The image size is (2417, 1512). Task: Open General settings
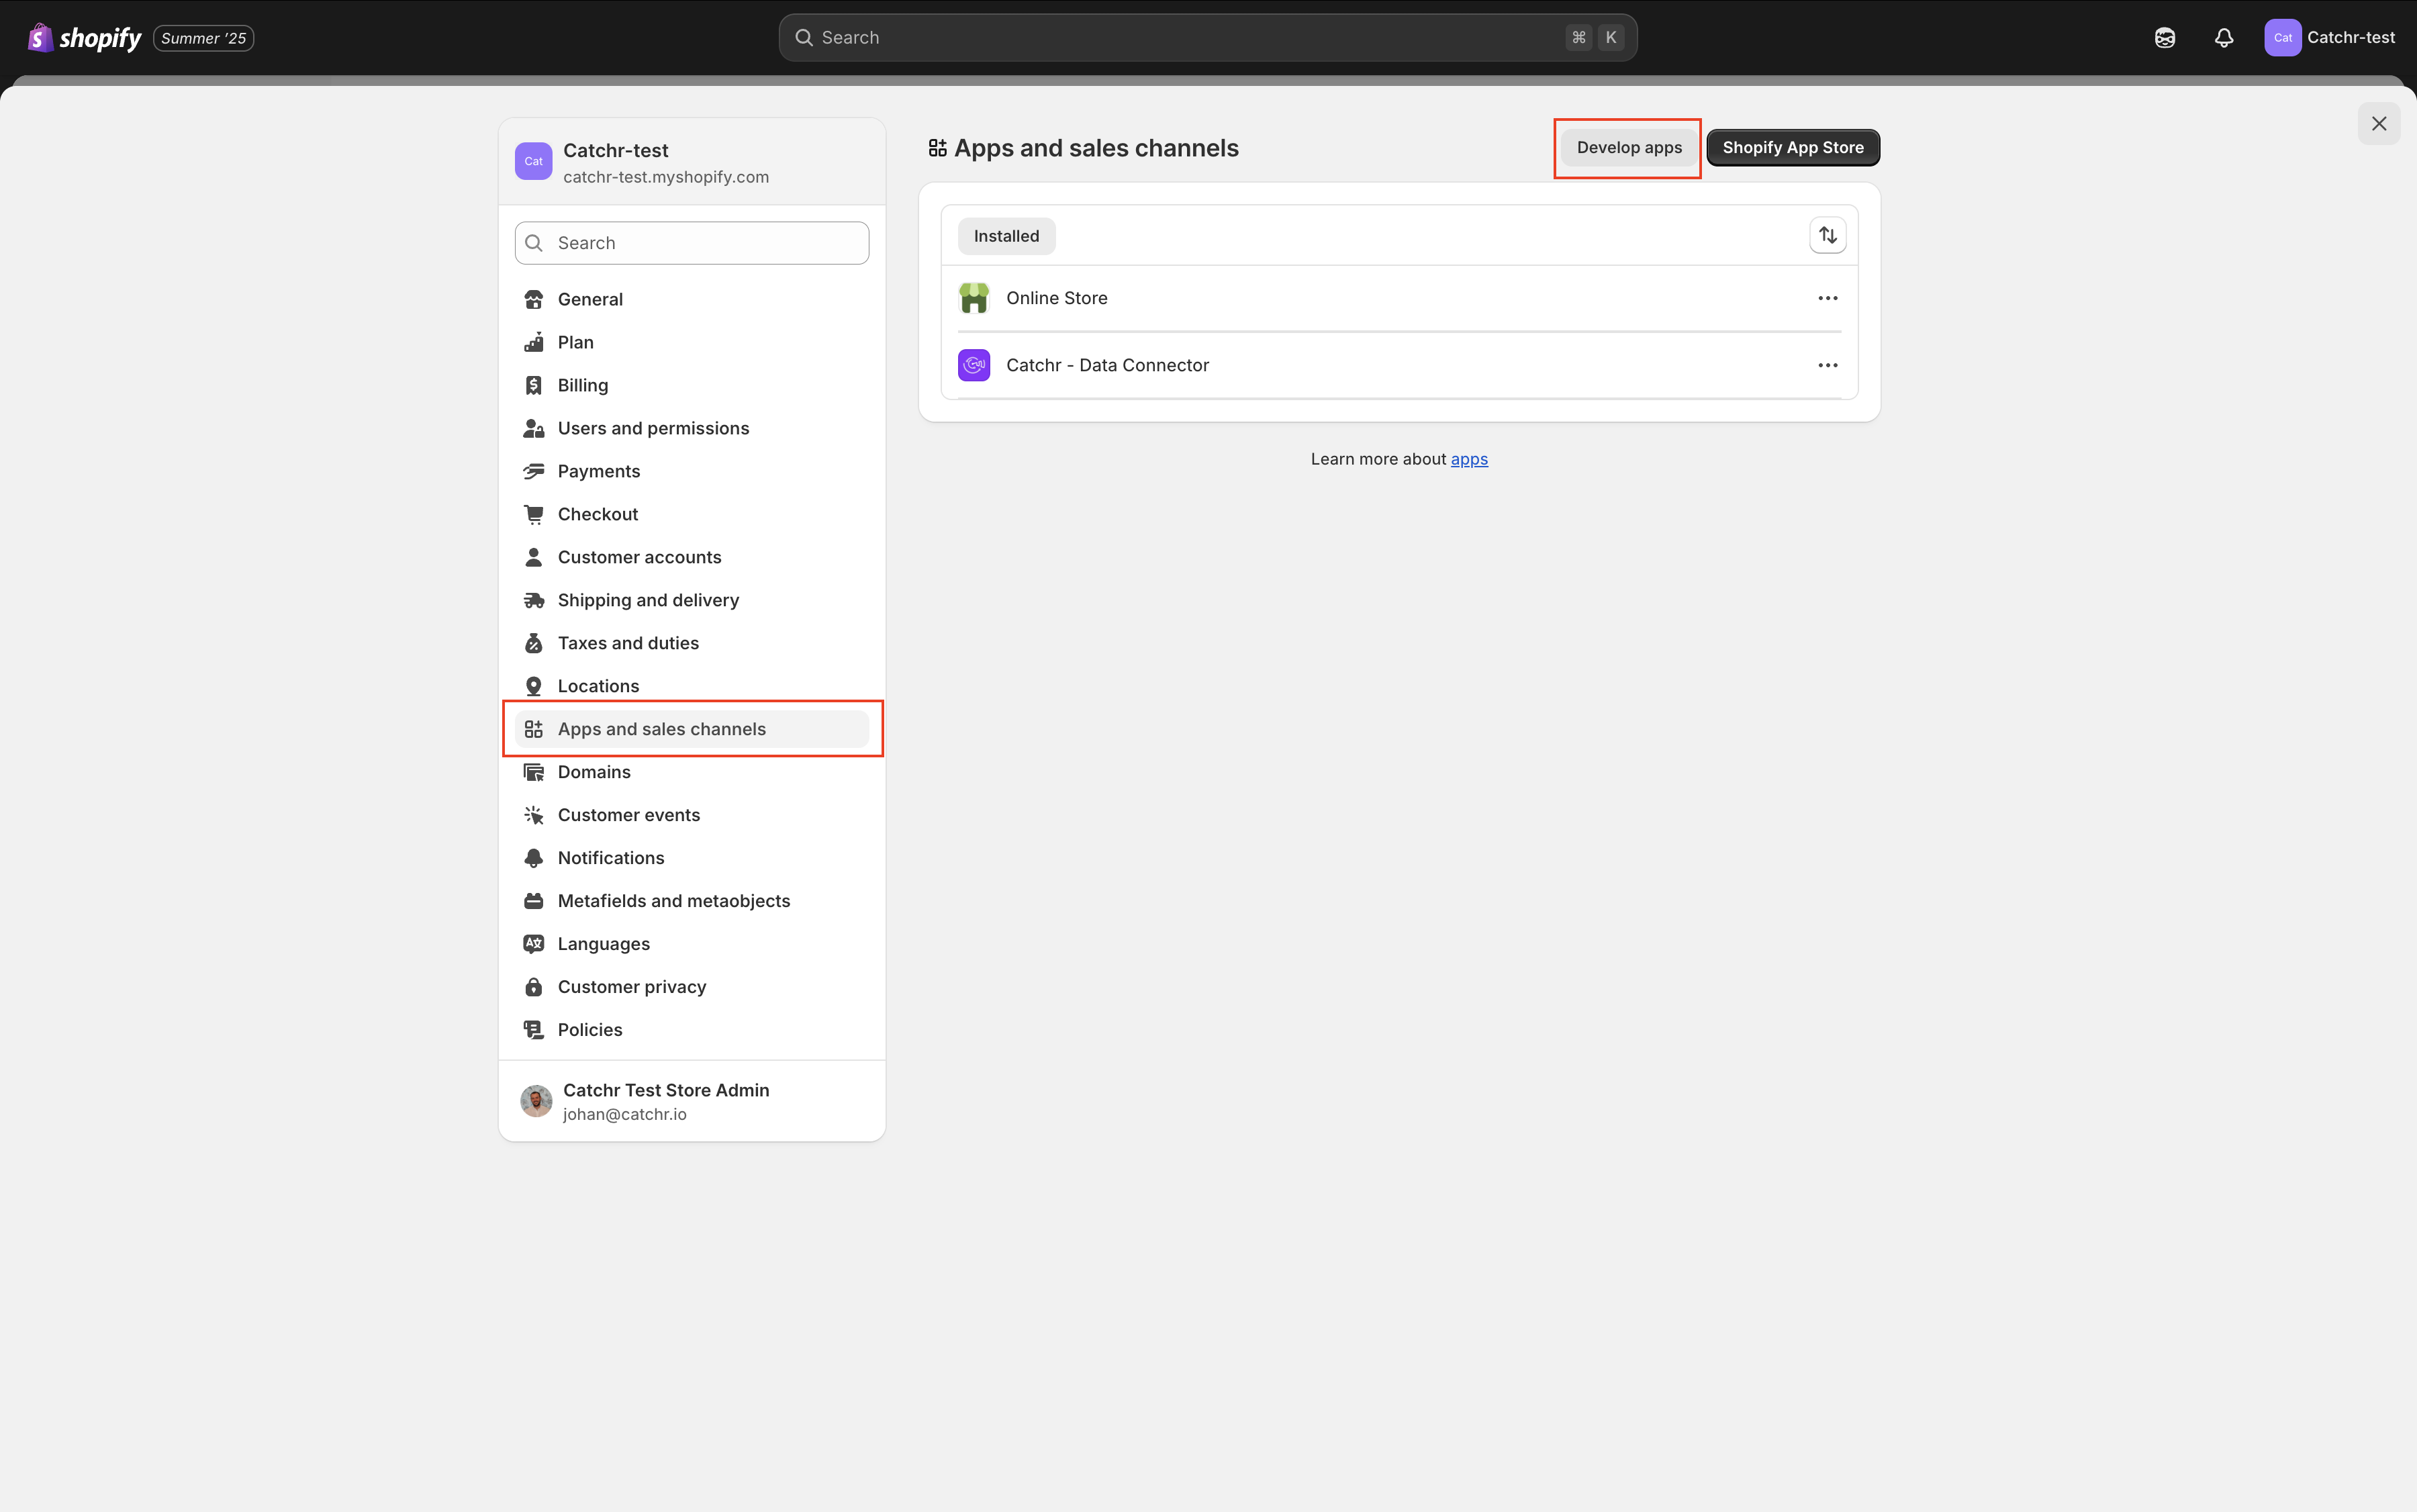click(692, 299)
